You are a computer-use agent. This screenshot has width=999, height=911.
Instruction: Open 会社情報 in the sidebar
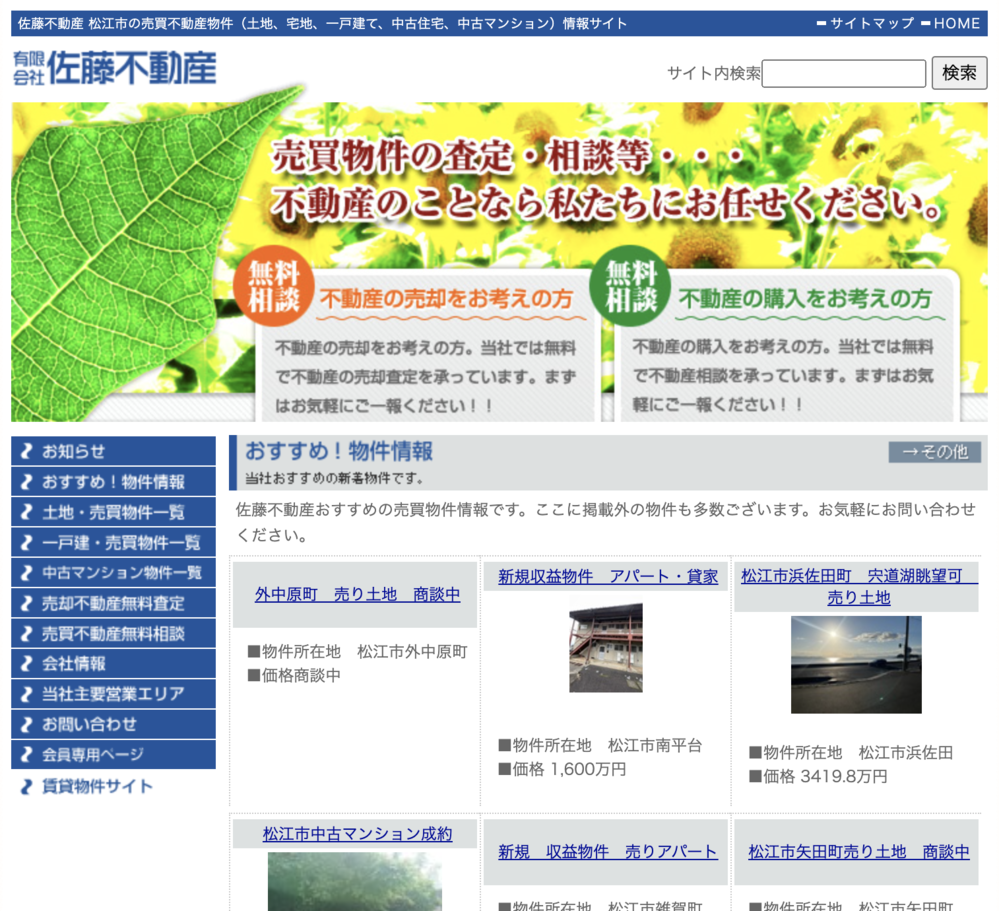113,663
